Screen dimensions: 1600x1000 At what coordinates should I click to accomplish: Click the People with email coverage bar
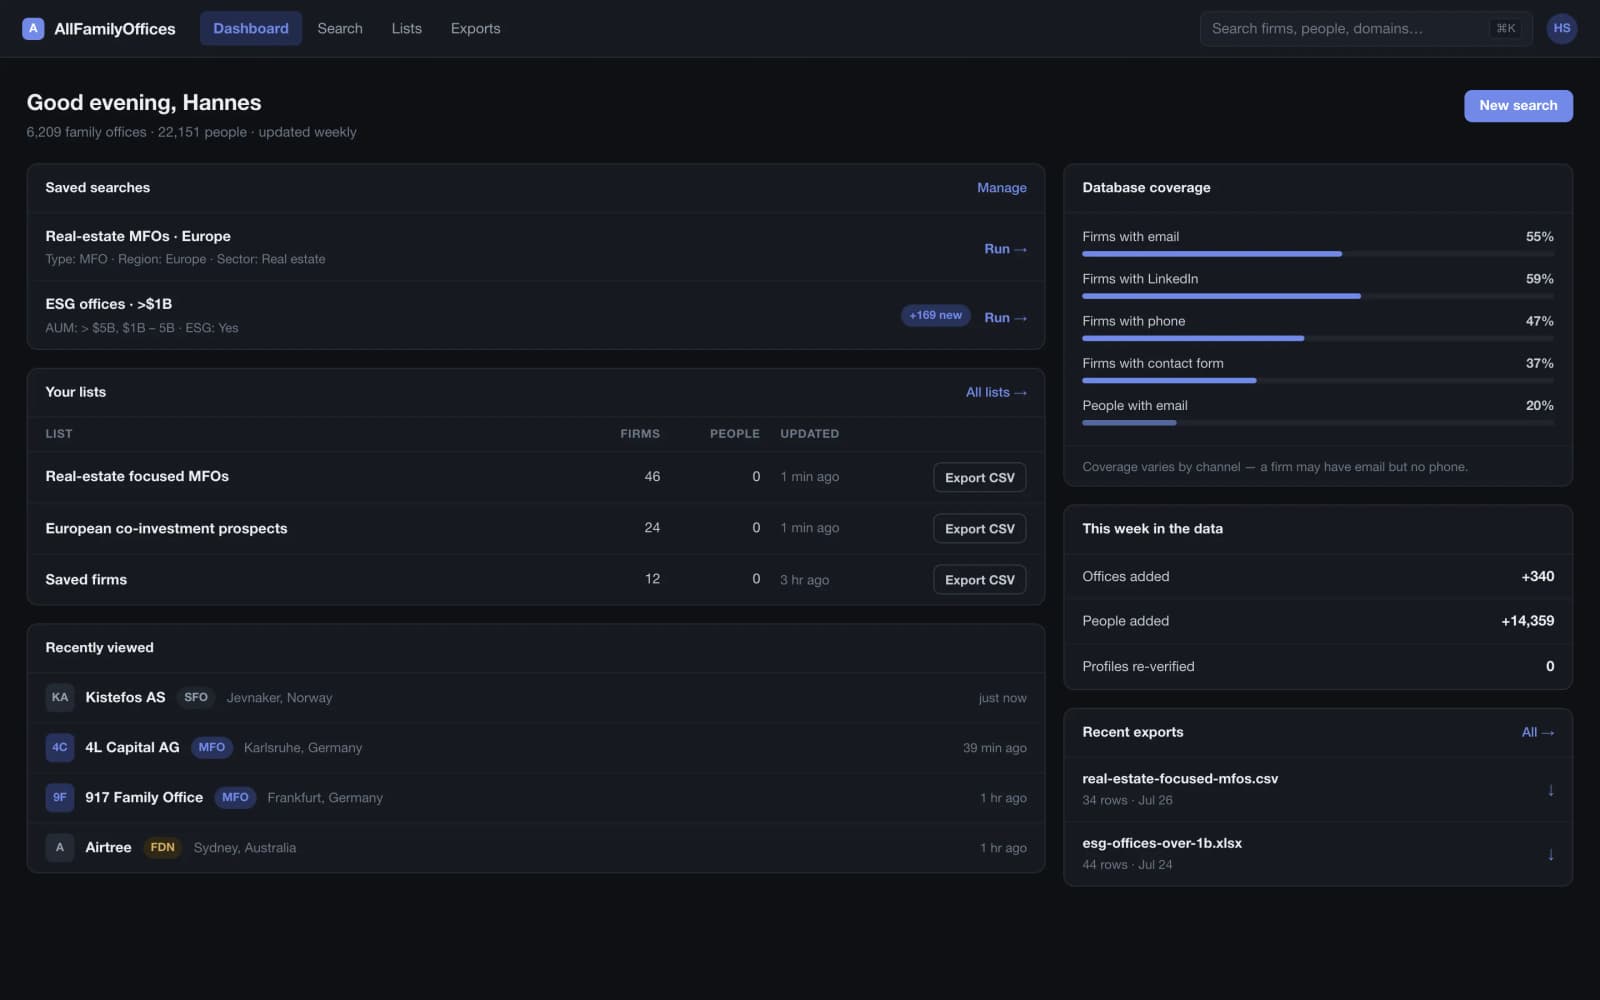[1318, 422]
